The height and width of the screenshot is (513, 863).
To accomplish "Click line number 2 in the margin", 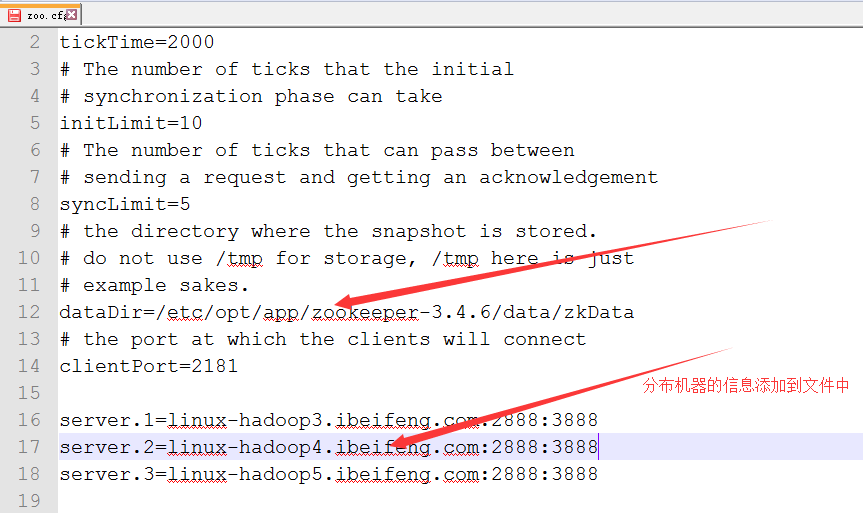I will click(35, 42).
